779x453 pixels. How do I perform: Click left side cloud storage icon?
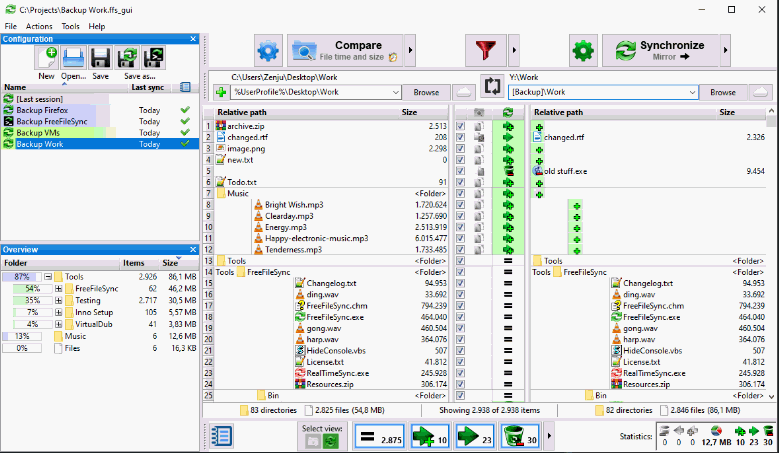[464, 92]
